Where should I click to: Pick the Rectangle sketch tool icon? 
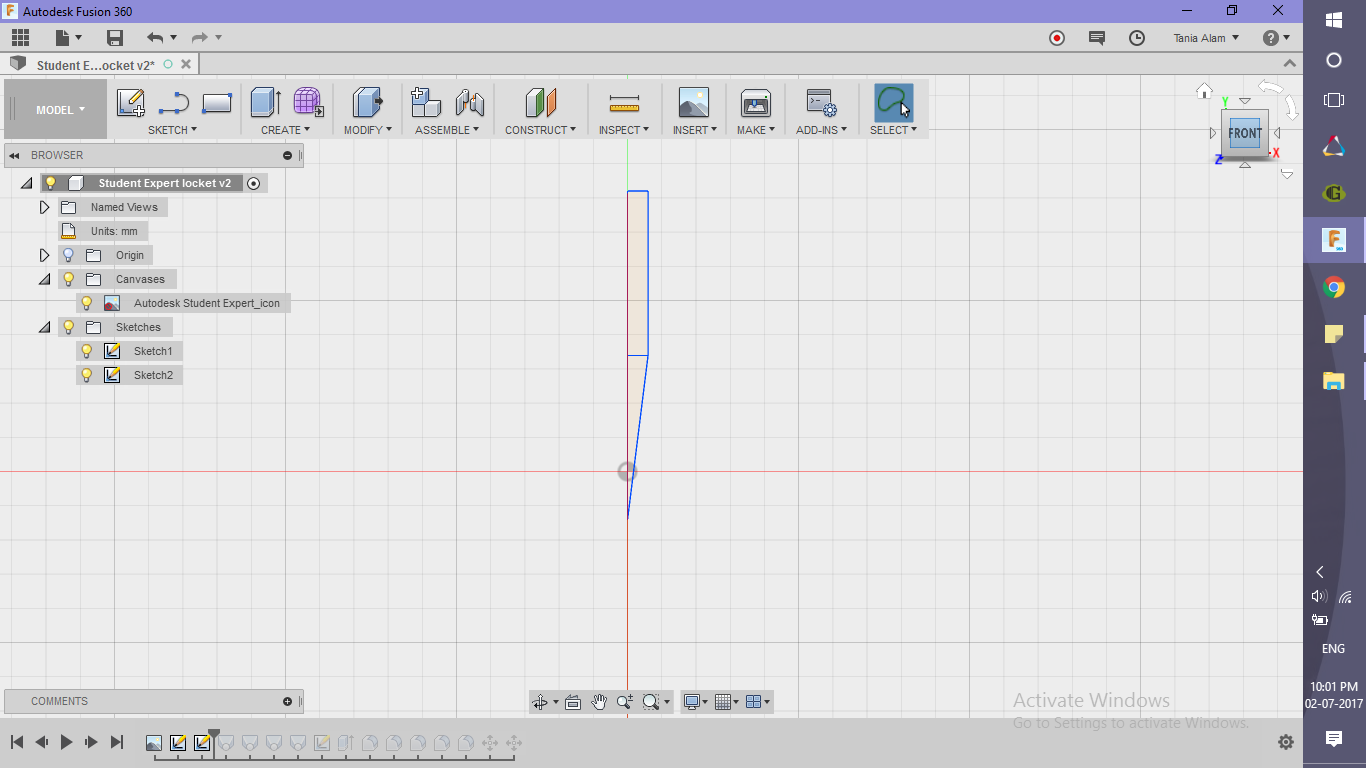(217, 103)
